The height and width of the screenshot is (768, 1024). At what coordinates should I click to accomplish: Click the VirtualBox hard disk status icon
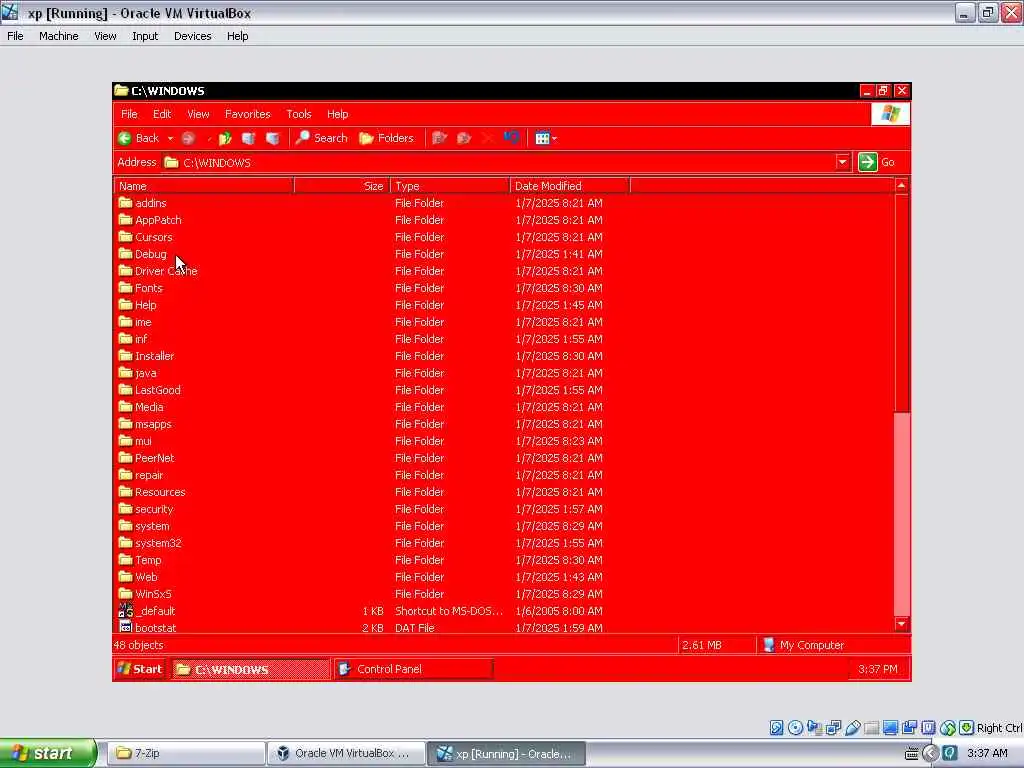click(776, 728)
